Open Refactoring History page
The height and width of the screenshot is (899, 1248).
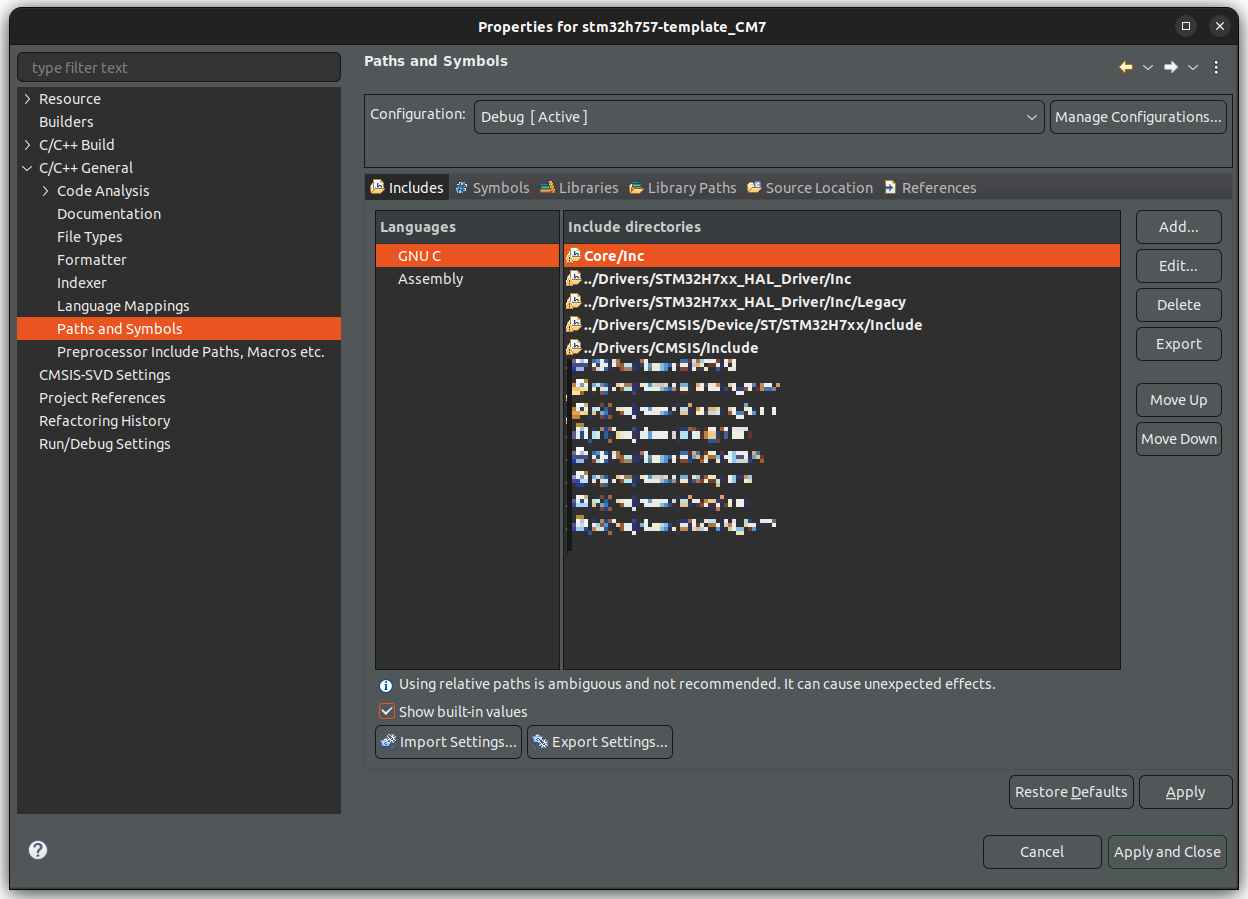[x=105, y=421]
